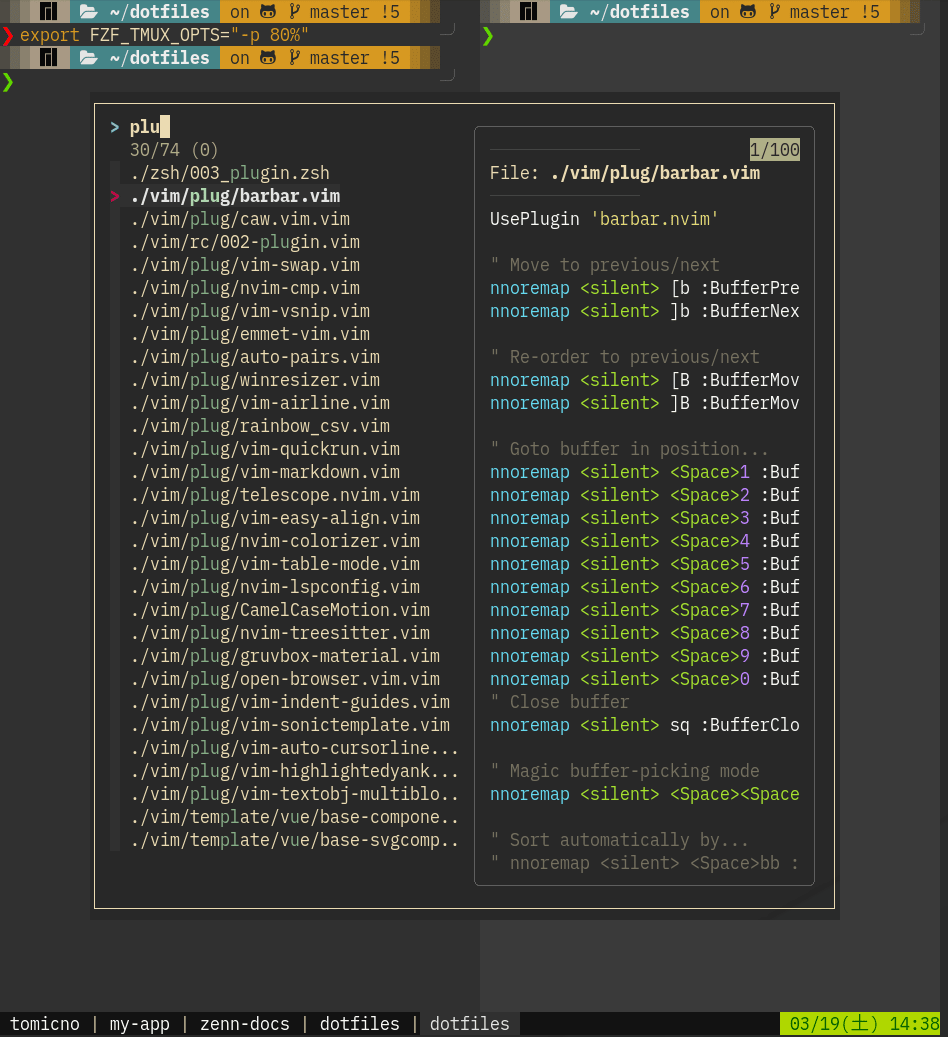Image resolution: width=948 pixels, height=1037 pixels.
Task: Select ./vim/plug/open-browser.vim.vim entry
Action: pos(285,679)
